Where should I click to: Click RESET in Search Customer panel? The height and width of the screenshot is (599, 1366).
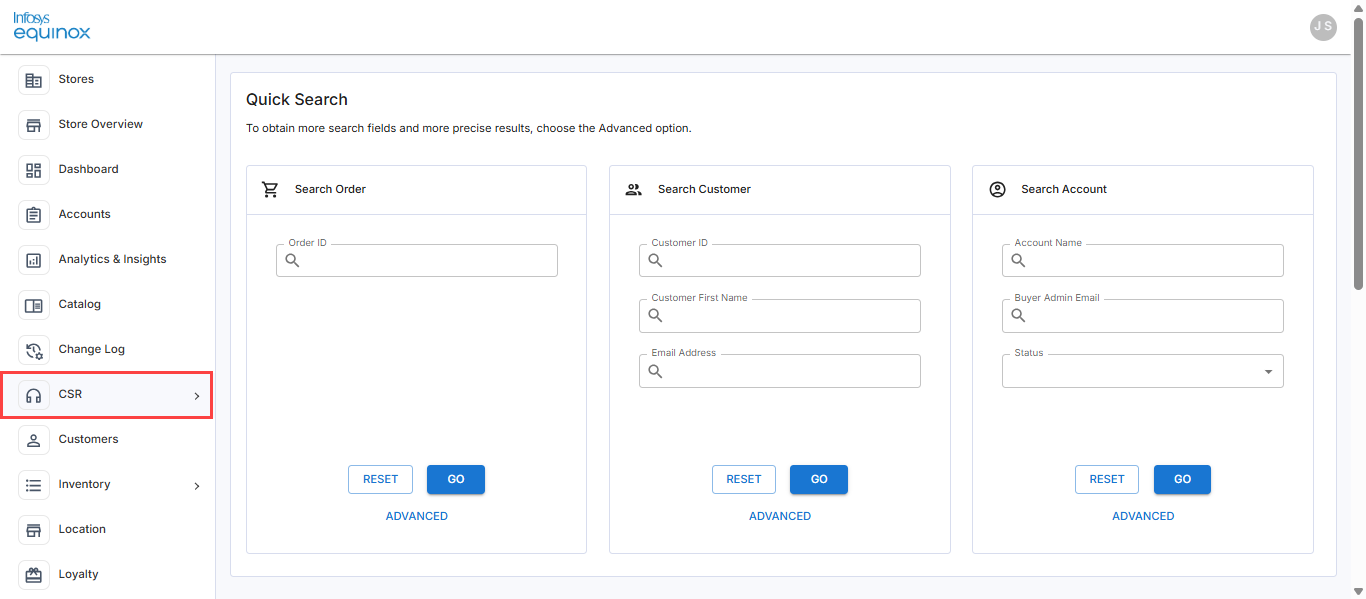744,479
